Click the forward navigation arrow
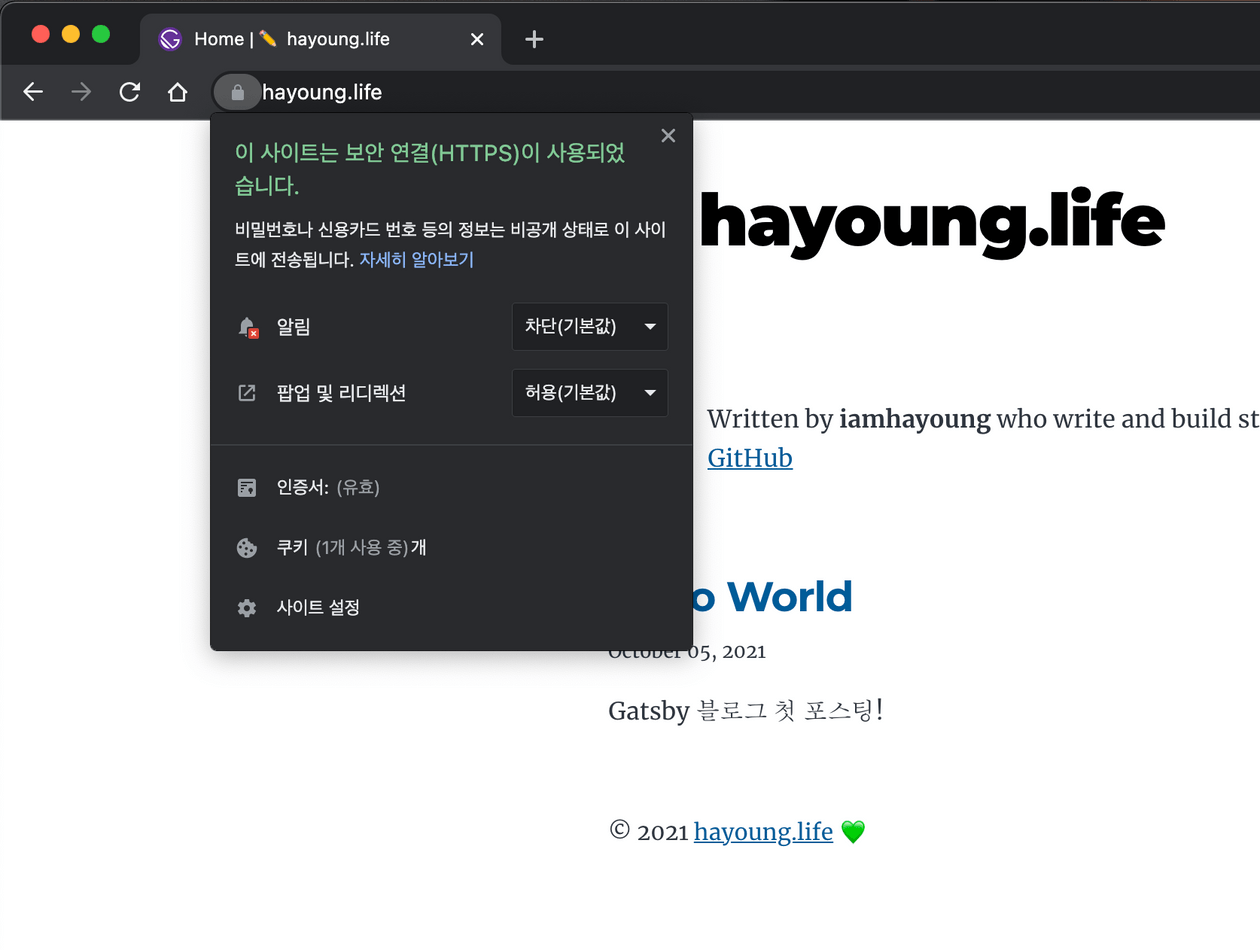Screen dimensions: 1260x950 coord(81,92)
